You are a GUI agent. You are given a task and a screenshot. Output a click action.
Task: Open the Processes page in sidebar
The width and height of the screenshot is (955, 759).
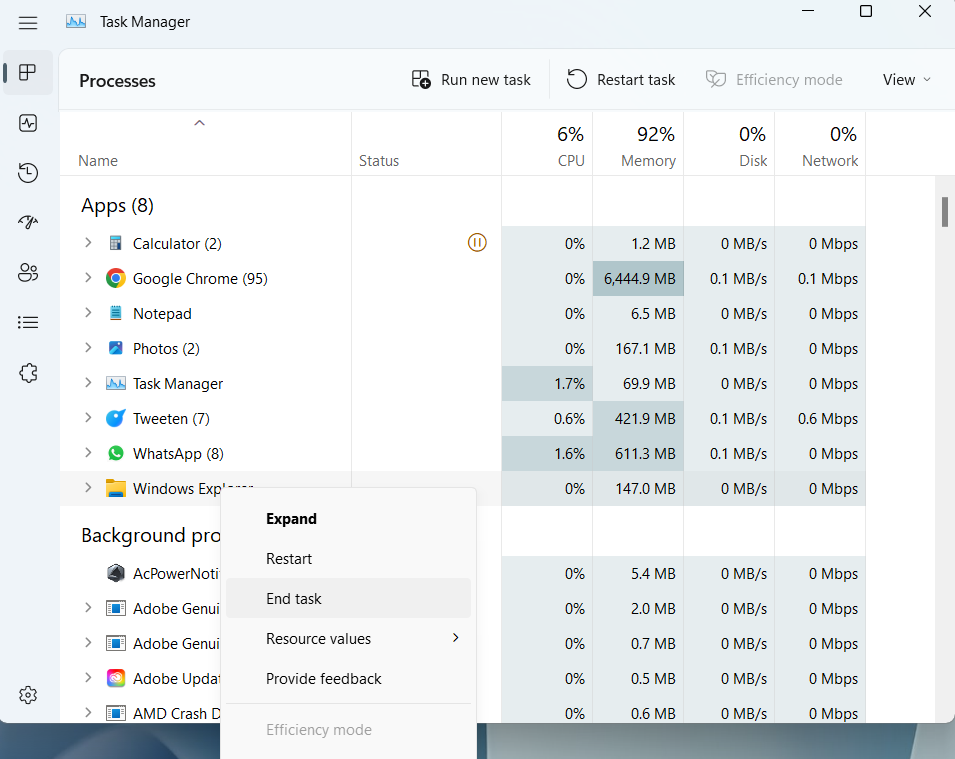pyautogui.click(x=28, y=72)
